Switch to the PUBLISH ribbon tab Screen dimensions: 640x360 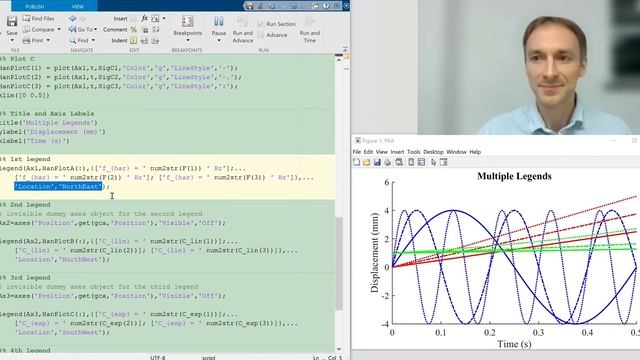pyautogui.click(x=35, y=7)
